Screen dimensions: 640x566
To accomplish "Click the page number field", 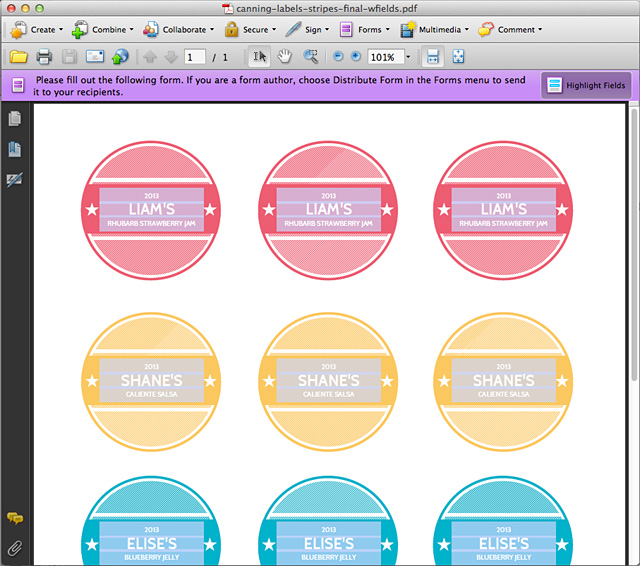I will (195, 57).
